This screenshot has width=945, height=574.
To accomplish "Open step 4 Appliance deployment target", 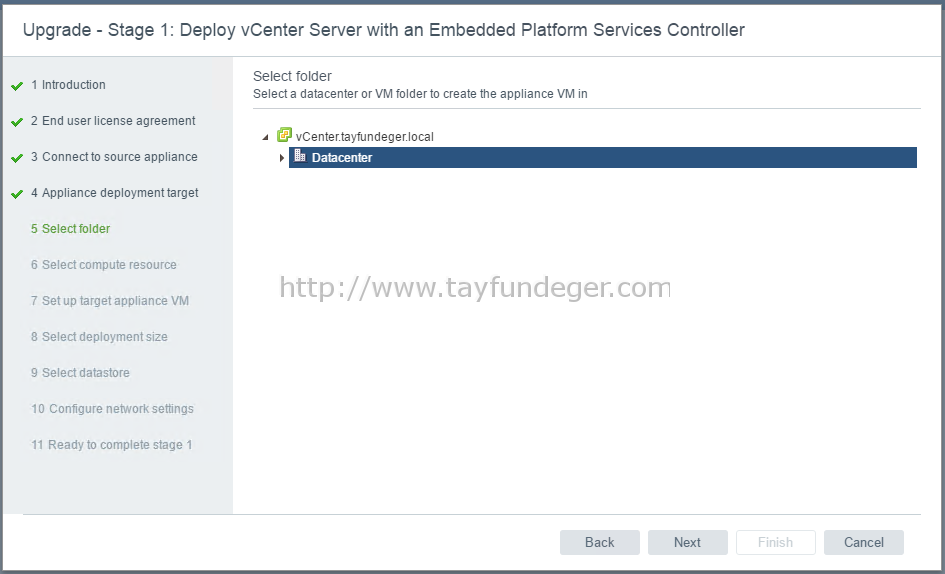I will (x=115, y=193).
